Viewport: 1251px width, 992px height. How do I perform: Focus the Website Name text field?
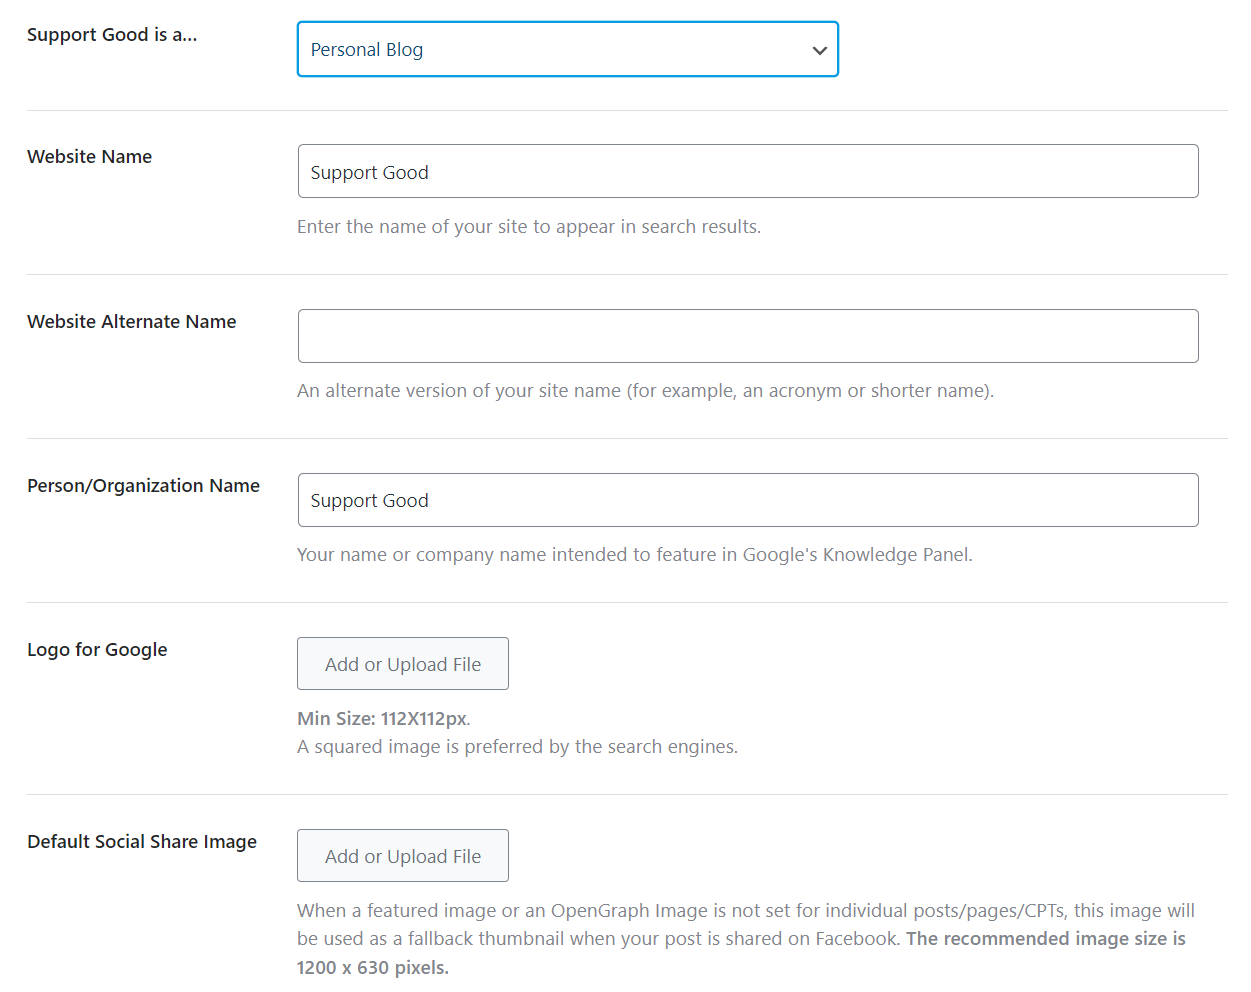(x=747, y=172)
